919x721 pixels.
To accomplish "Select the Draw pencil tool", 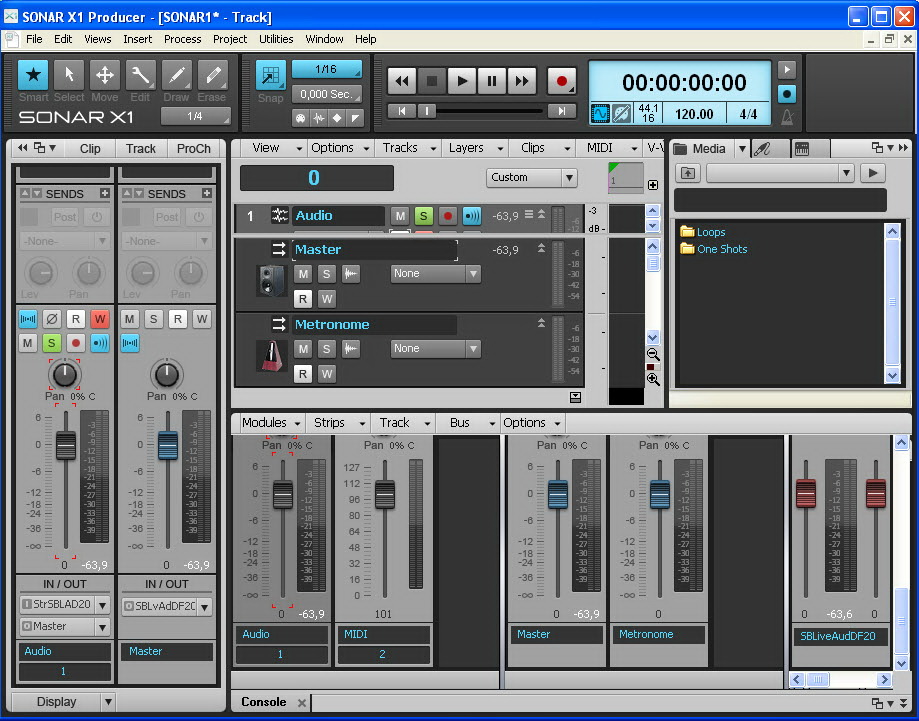I will [x=176, y=75].
